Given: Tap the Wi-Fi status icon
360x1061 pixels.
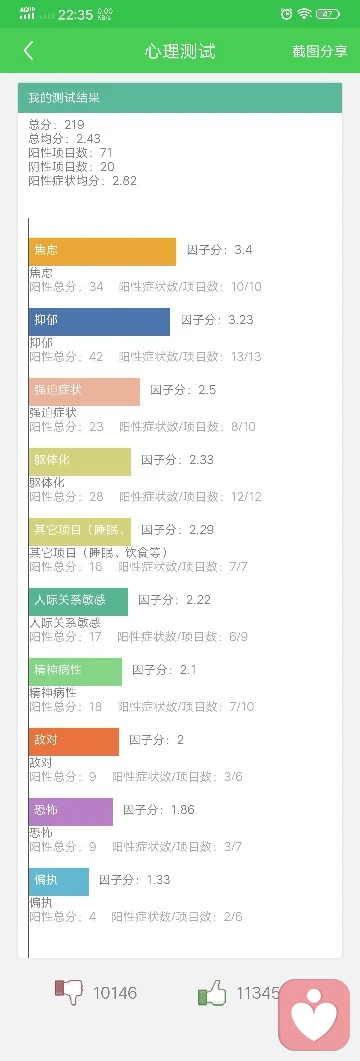Looking at the screenshot, I should coord(305,14).
